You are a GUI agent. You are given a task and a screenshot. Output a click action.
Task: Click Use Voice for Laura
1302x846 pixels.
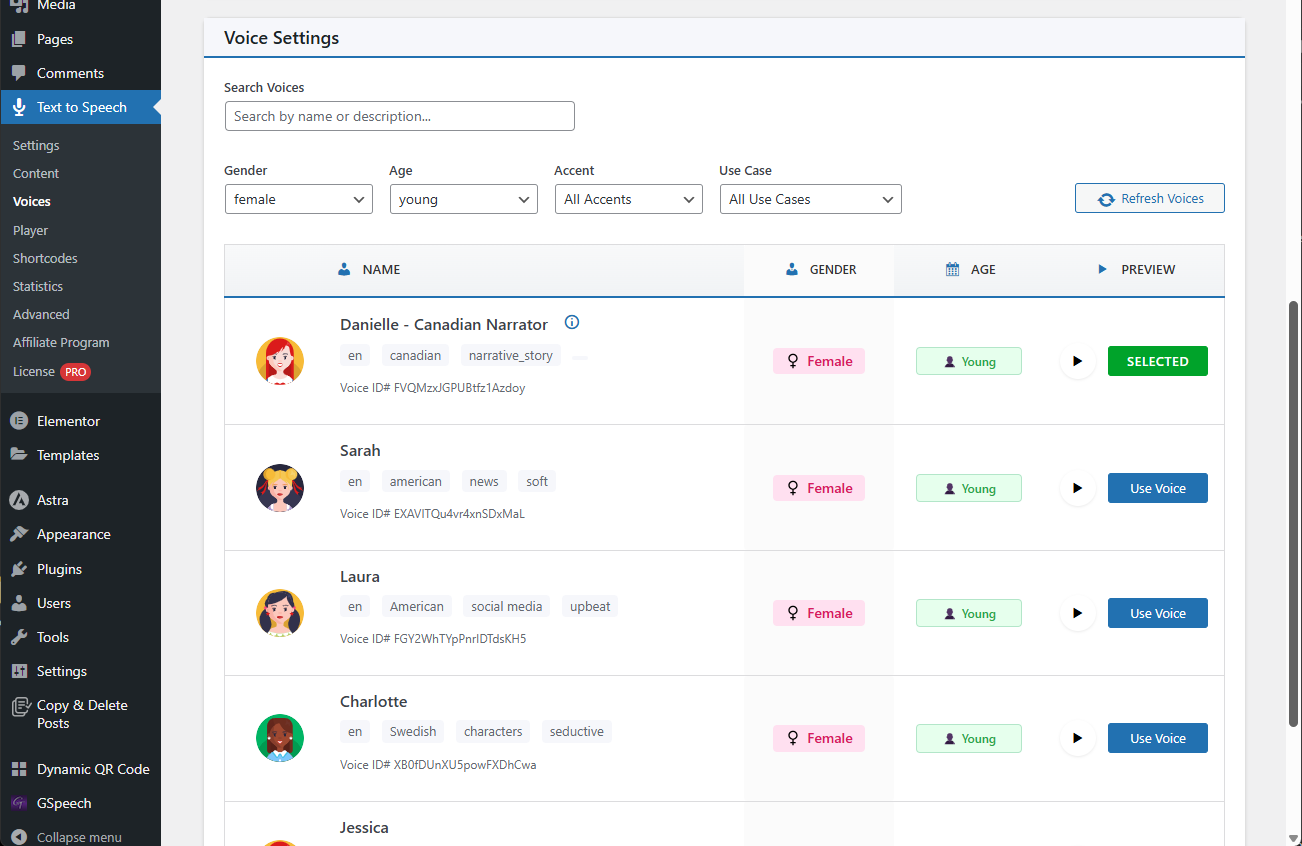[1158, 613]
